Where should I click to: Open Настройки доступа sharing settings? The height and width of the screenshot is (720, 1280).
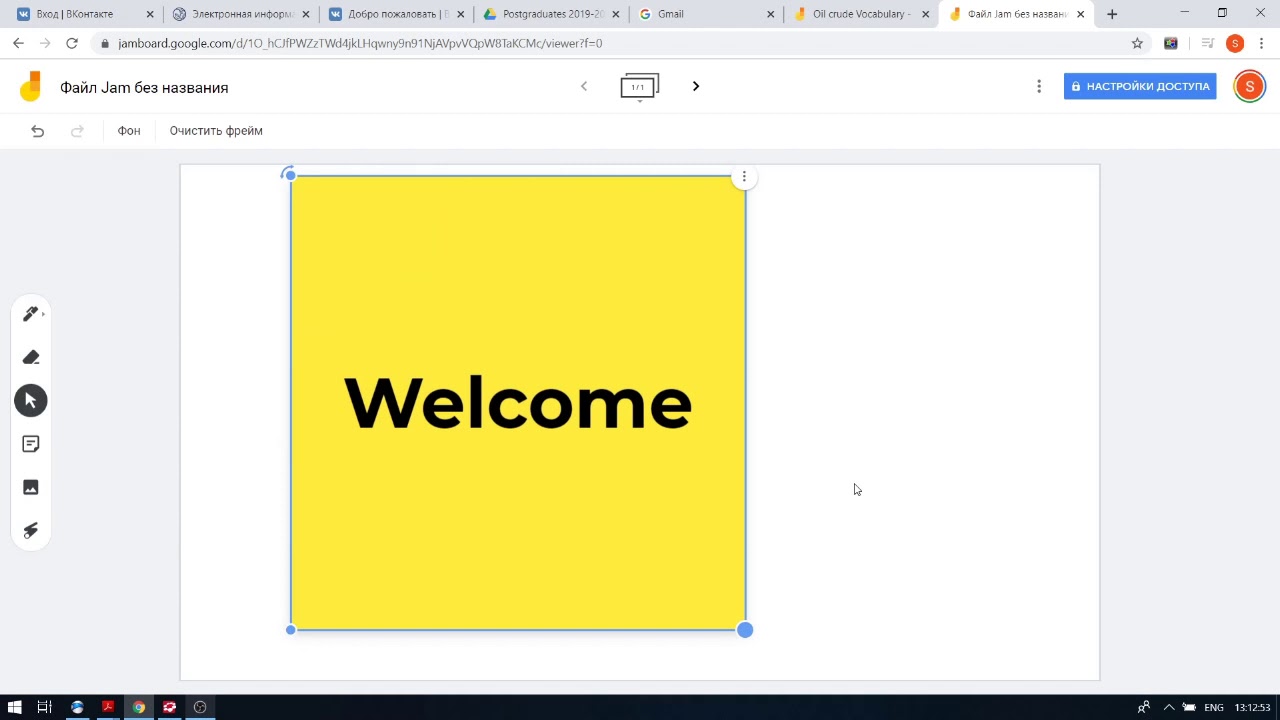1140,87
